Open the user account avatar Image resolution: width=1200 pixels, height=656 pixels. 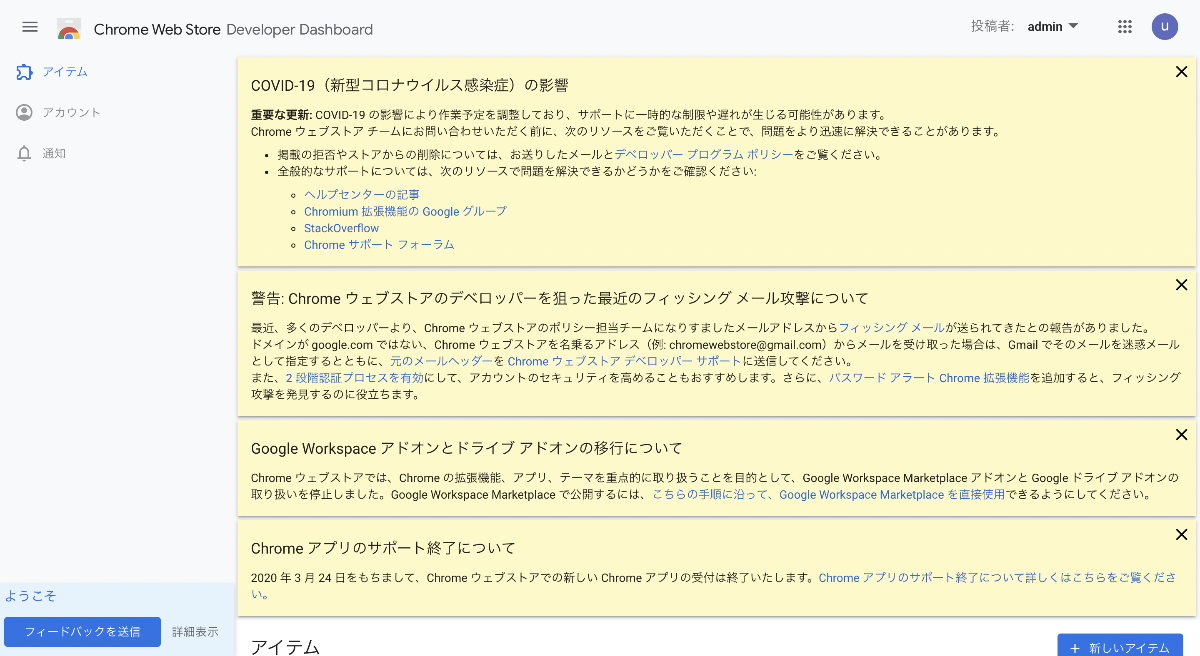(1165, 27)
